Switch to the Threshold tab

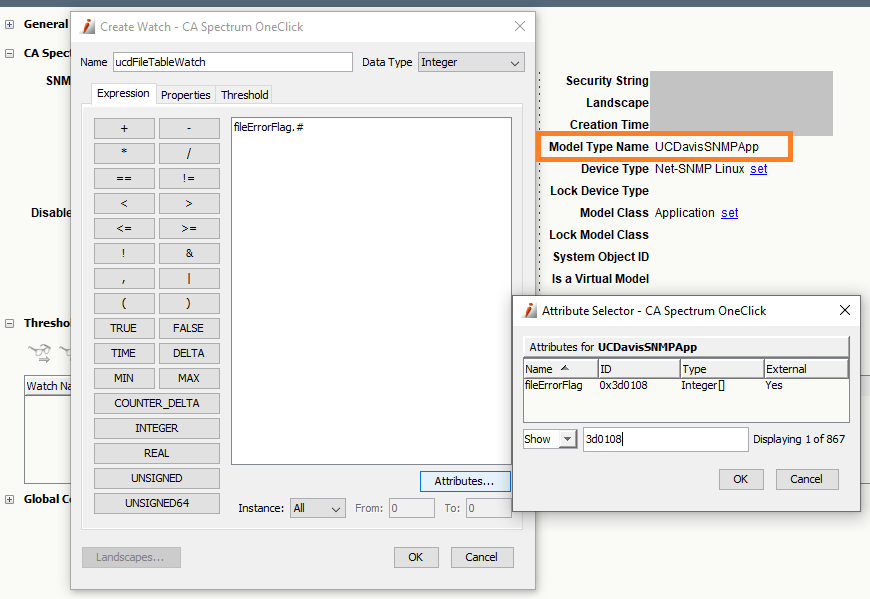(244, 94)
